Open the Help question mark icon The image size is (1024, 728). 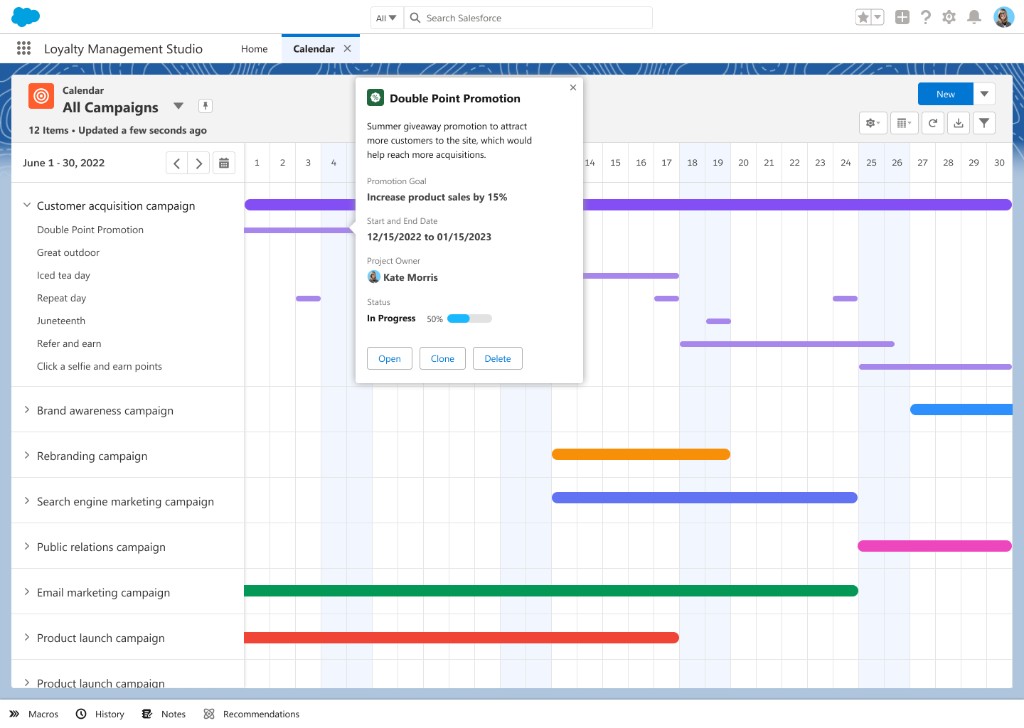tap(925, 18)
